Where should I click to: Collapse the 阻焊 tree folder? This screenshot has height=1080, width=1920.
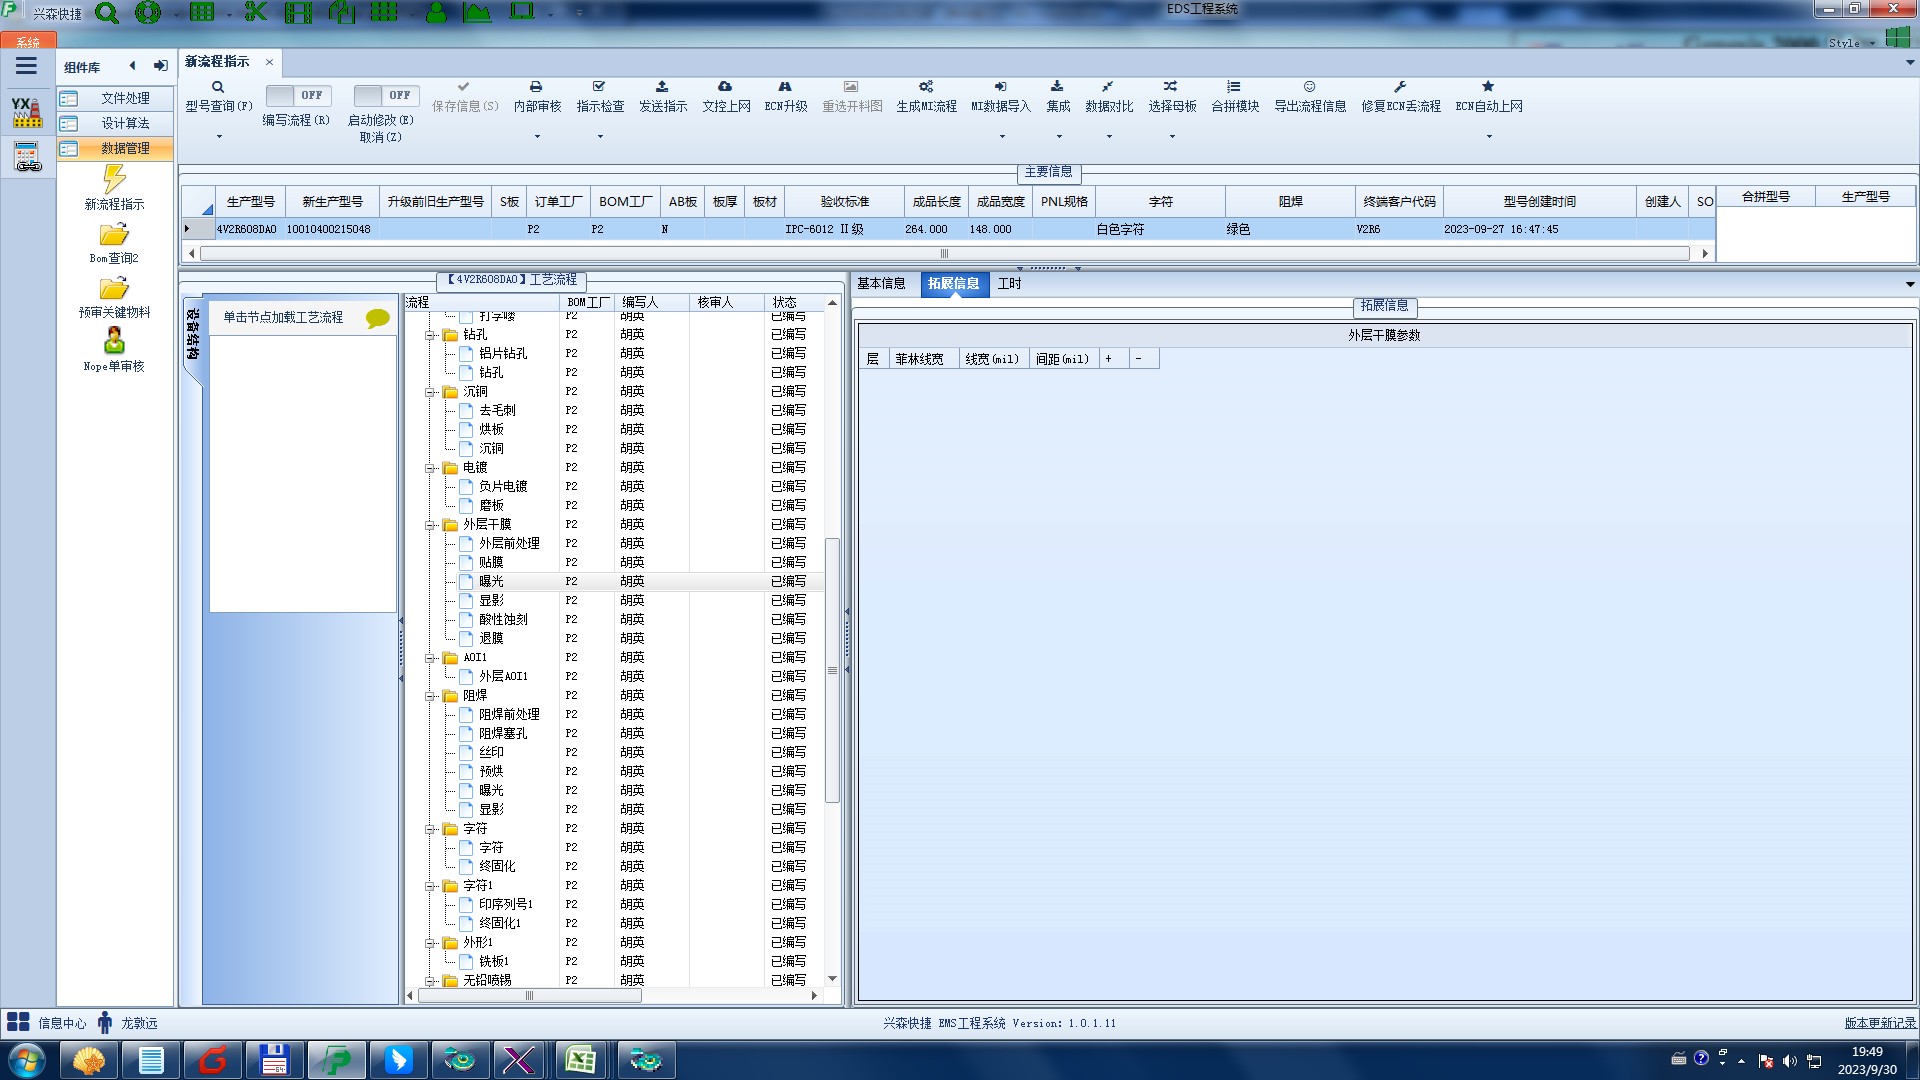(430, 696)
